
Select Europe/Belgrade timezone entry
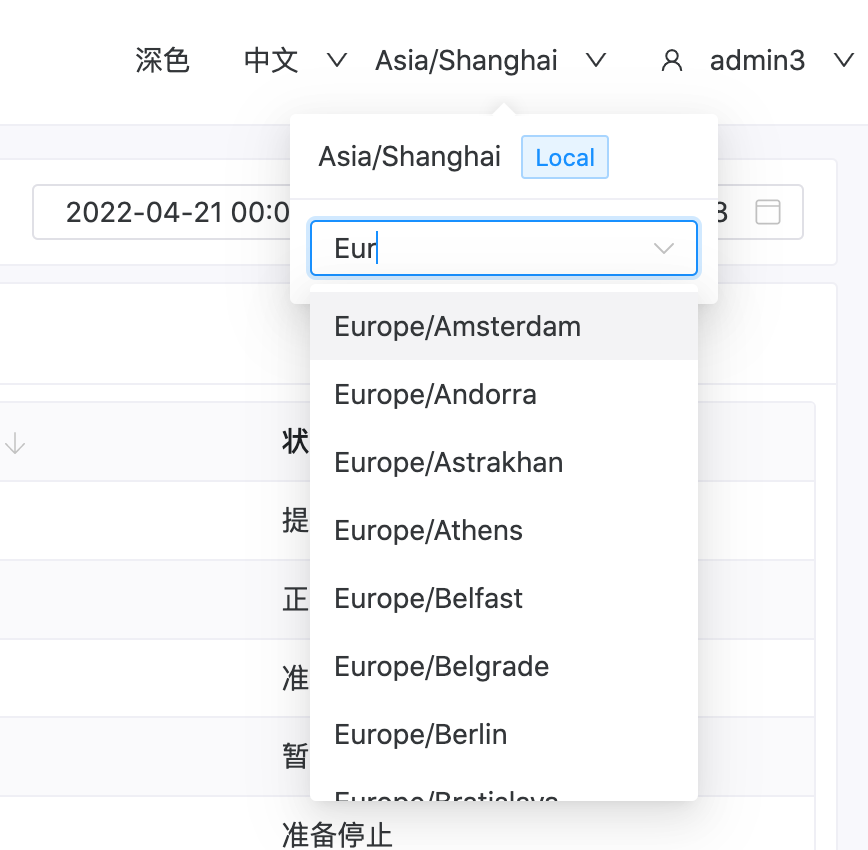(441, 667)
